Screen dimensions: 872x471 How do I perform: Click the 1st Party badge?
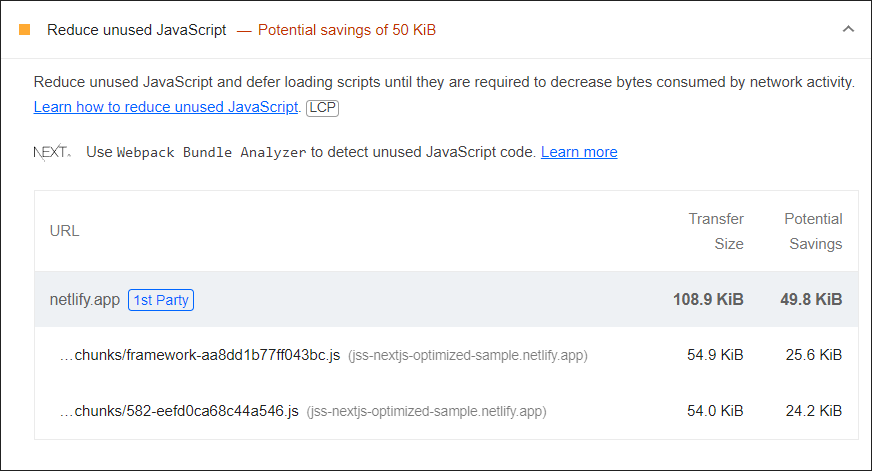pyautogui.click(x=161, y=299)
